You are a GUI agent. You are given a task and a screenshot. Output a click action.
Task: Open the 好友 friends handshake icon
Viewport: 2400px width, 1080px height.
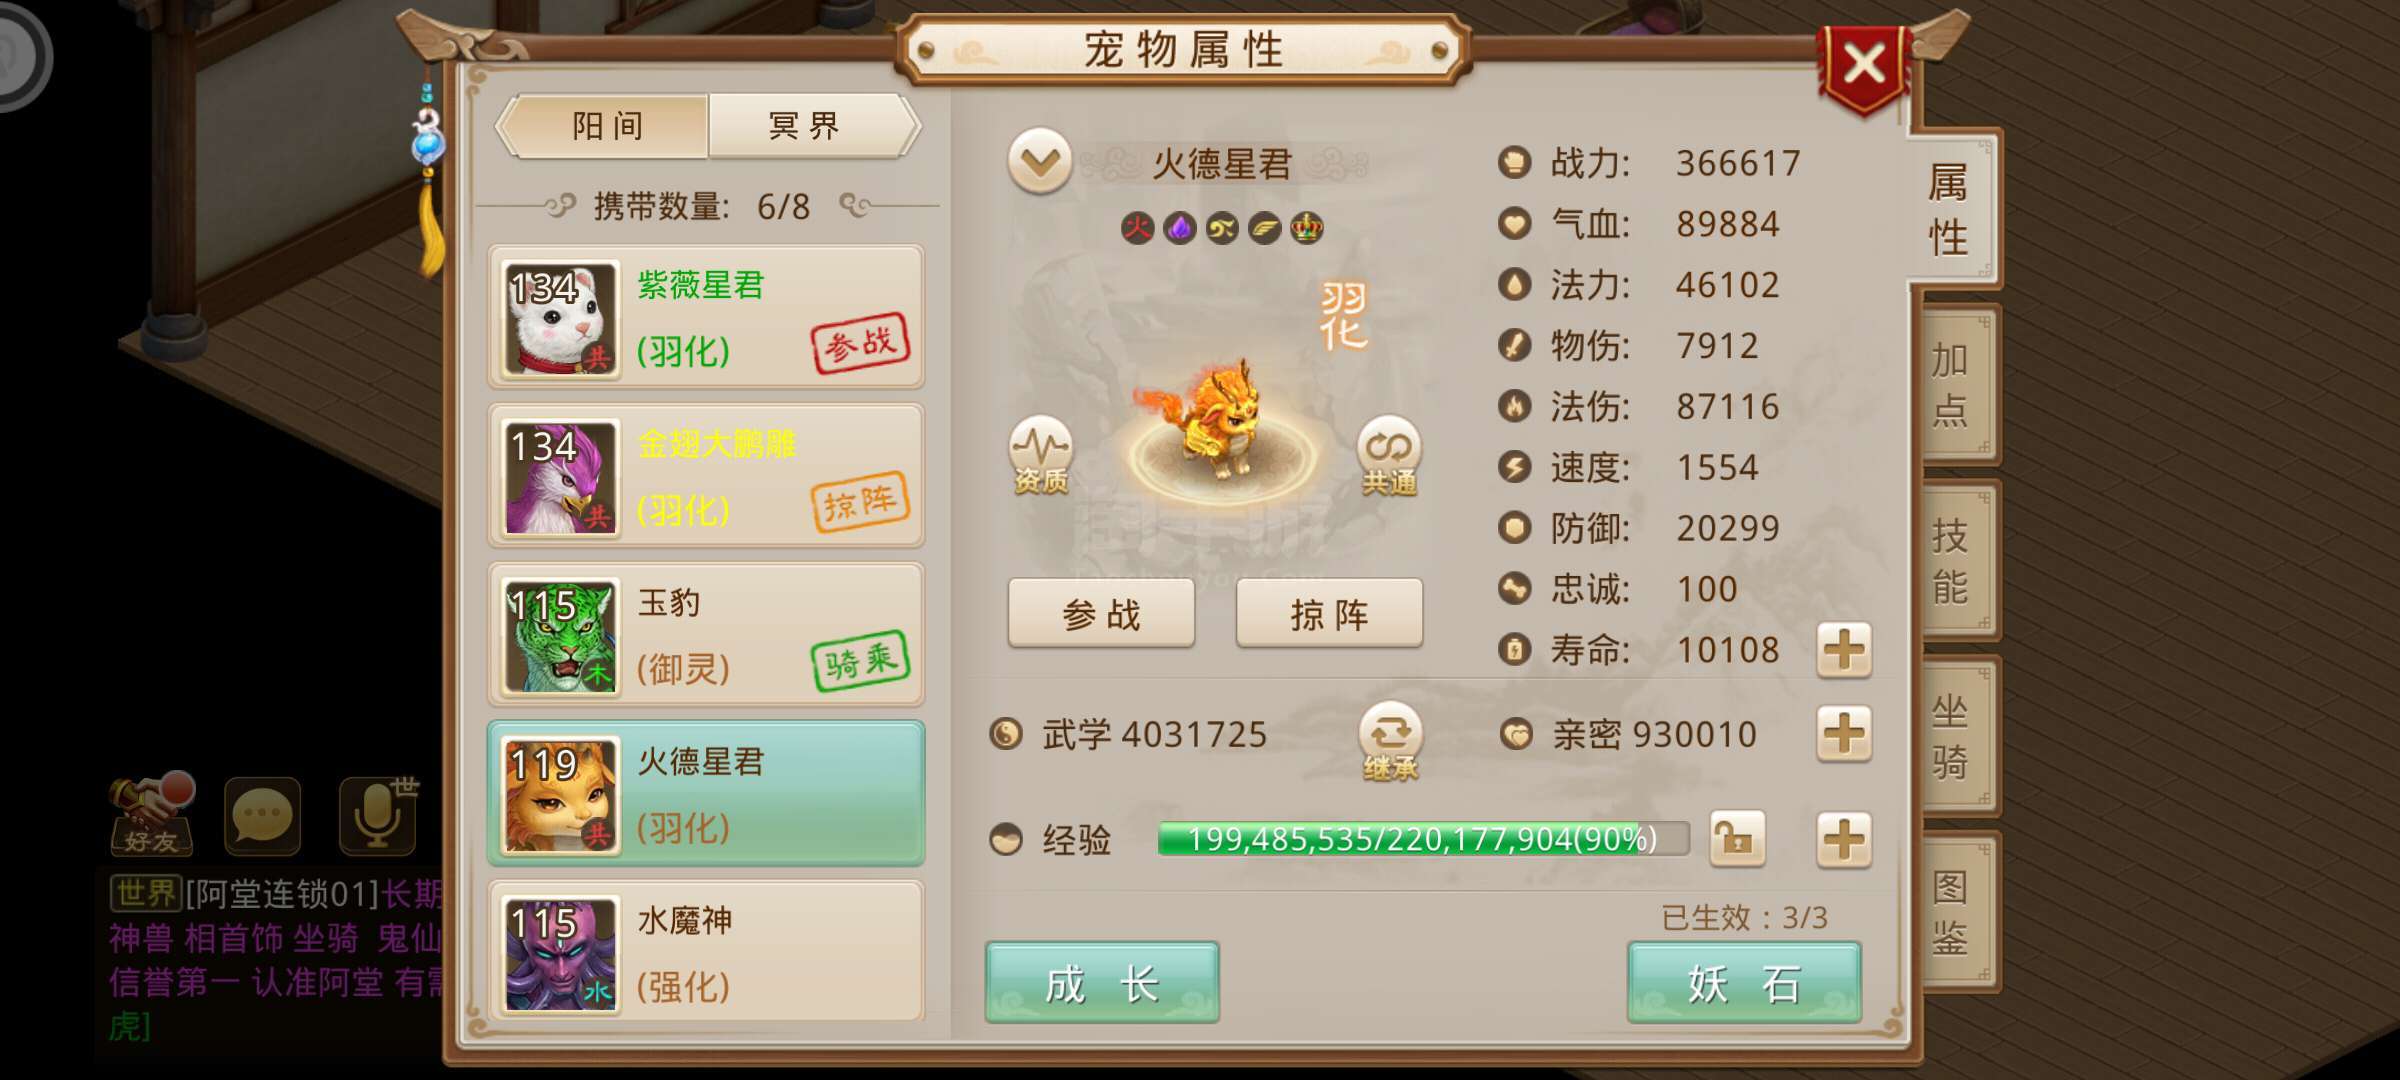152,814
